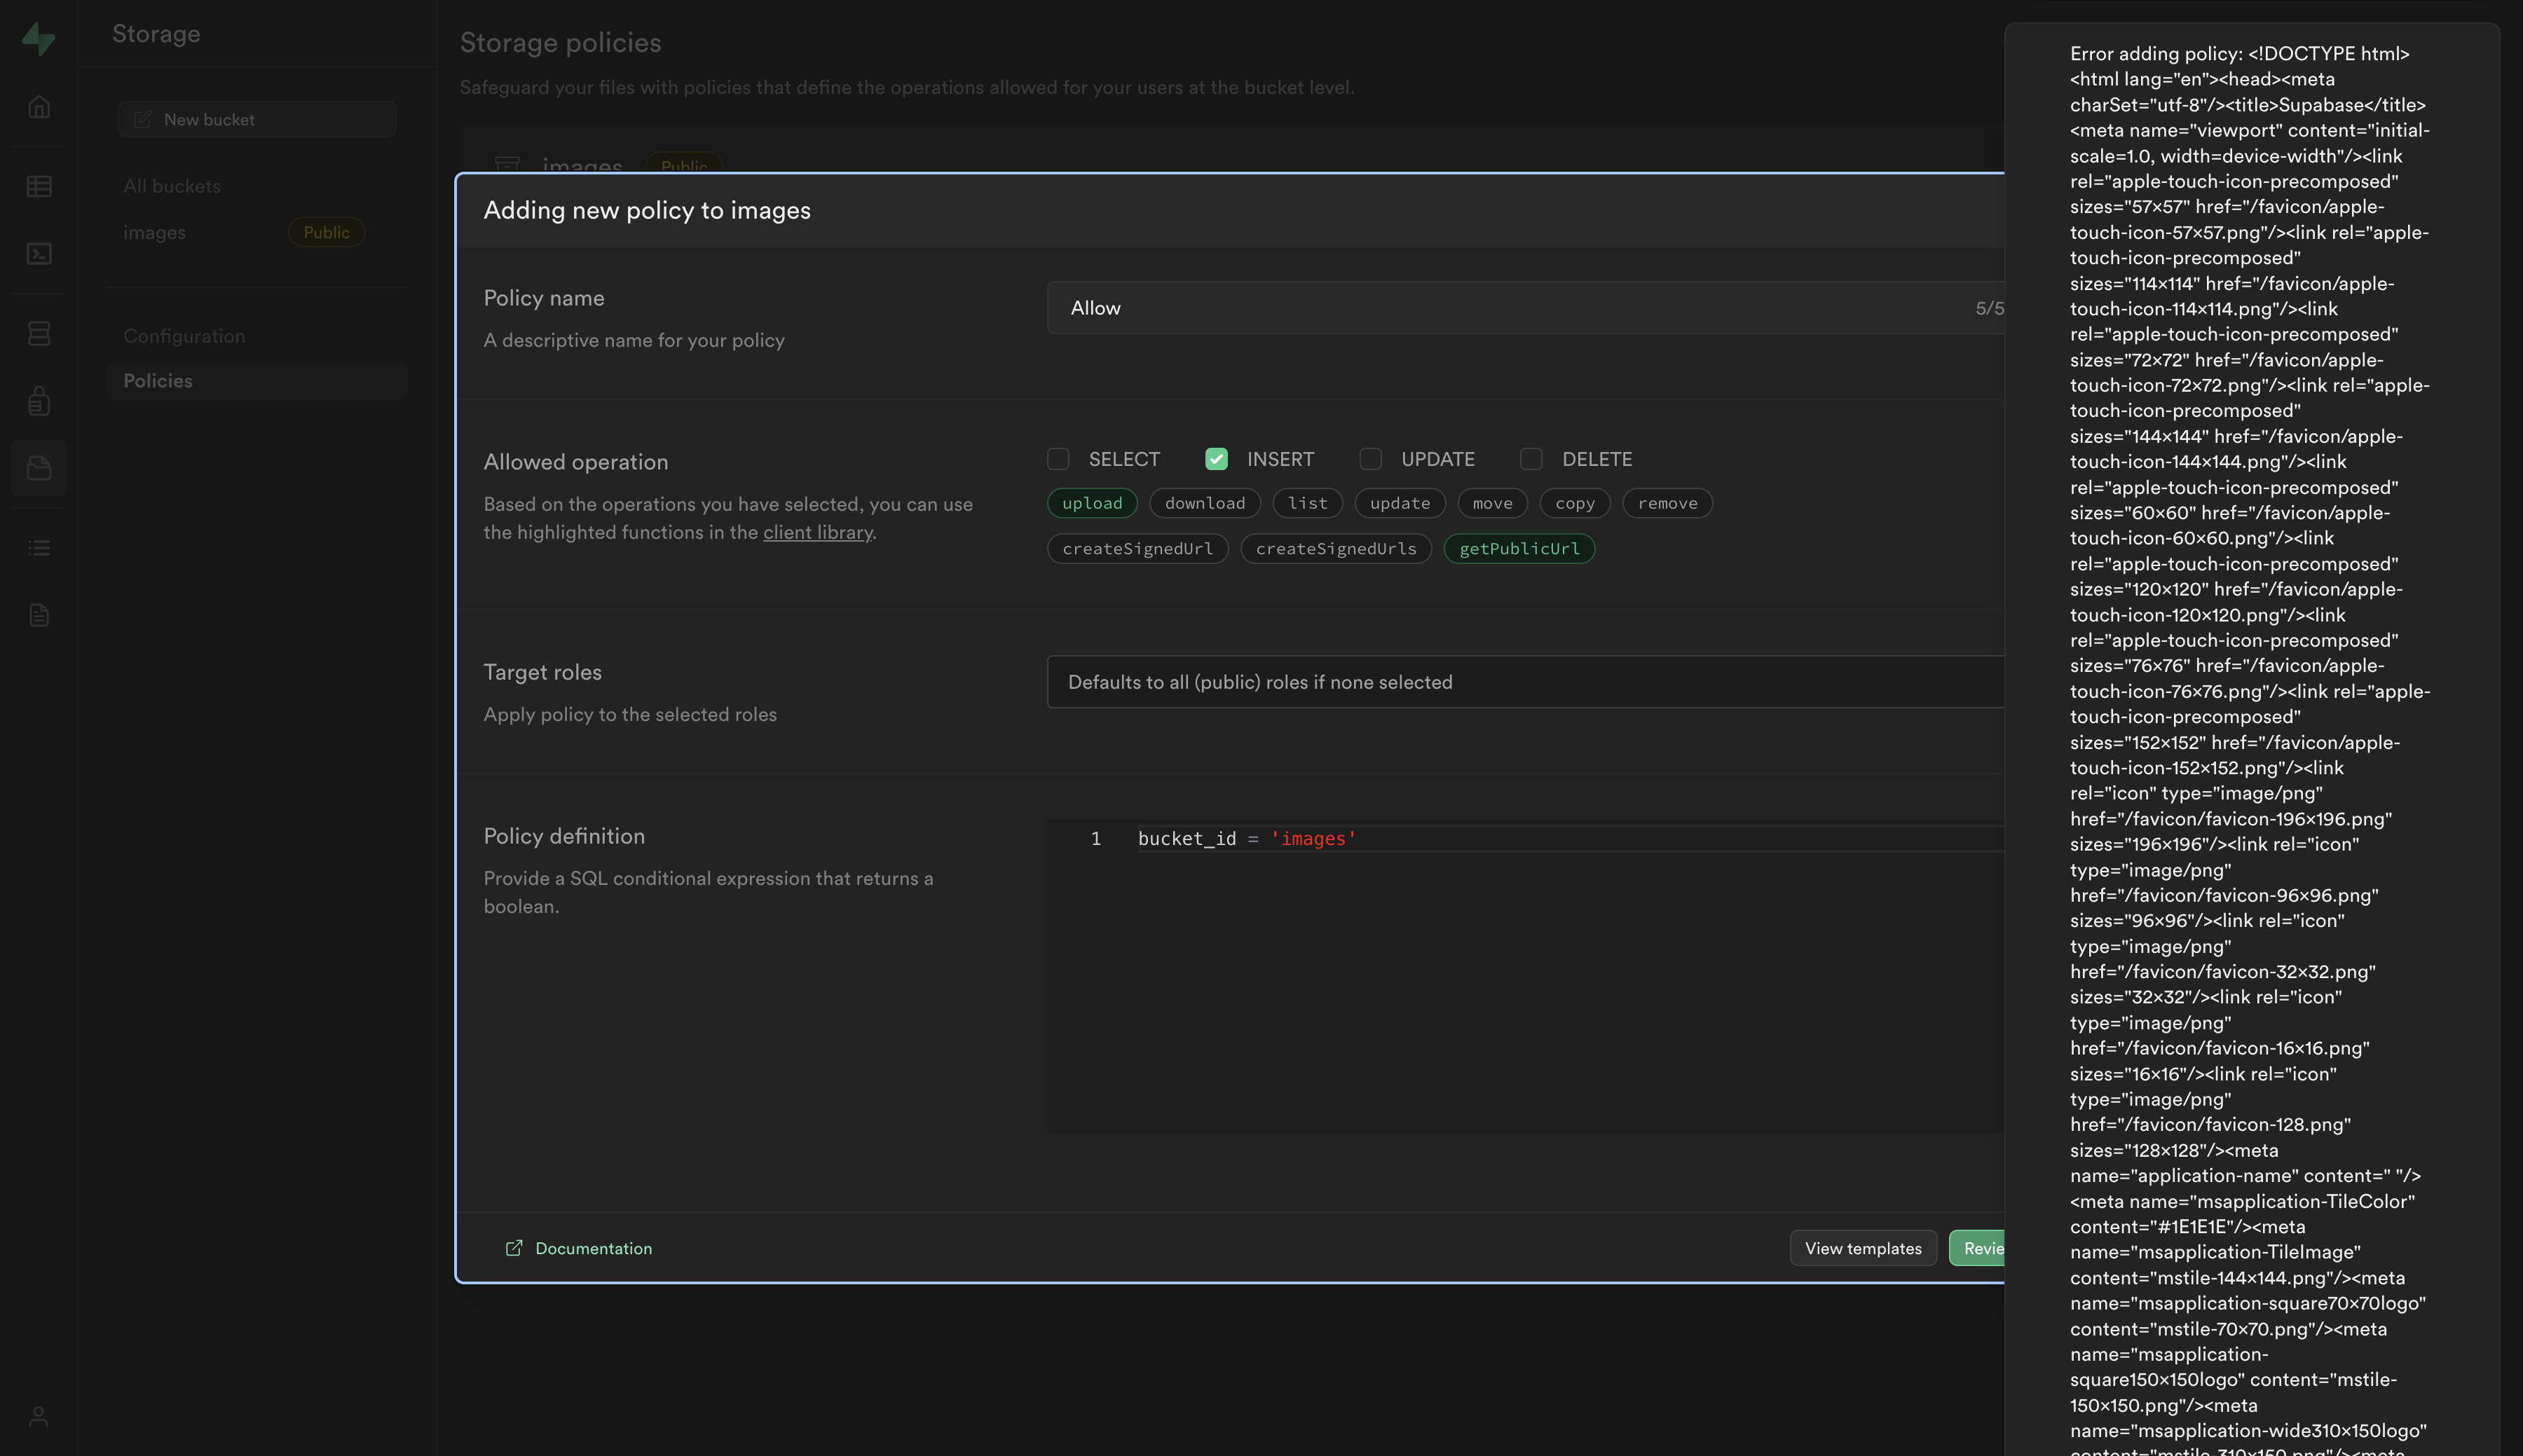The height and width of the screenshot is (1456, 2523).
Task: Open the client library link
Action: pyautogui.click(x=818, y=532)
